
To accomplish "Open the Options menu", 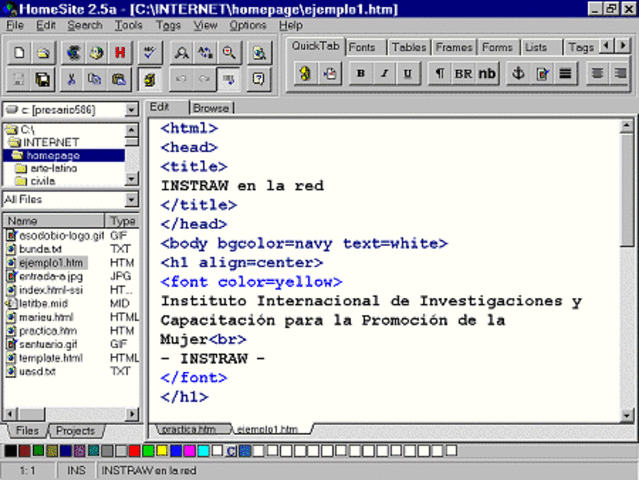I will (x=247, y=25).
